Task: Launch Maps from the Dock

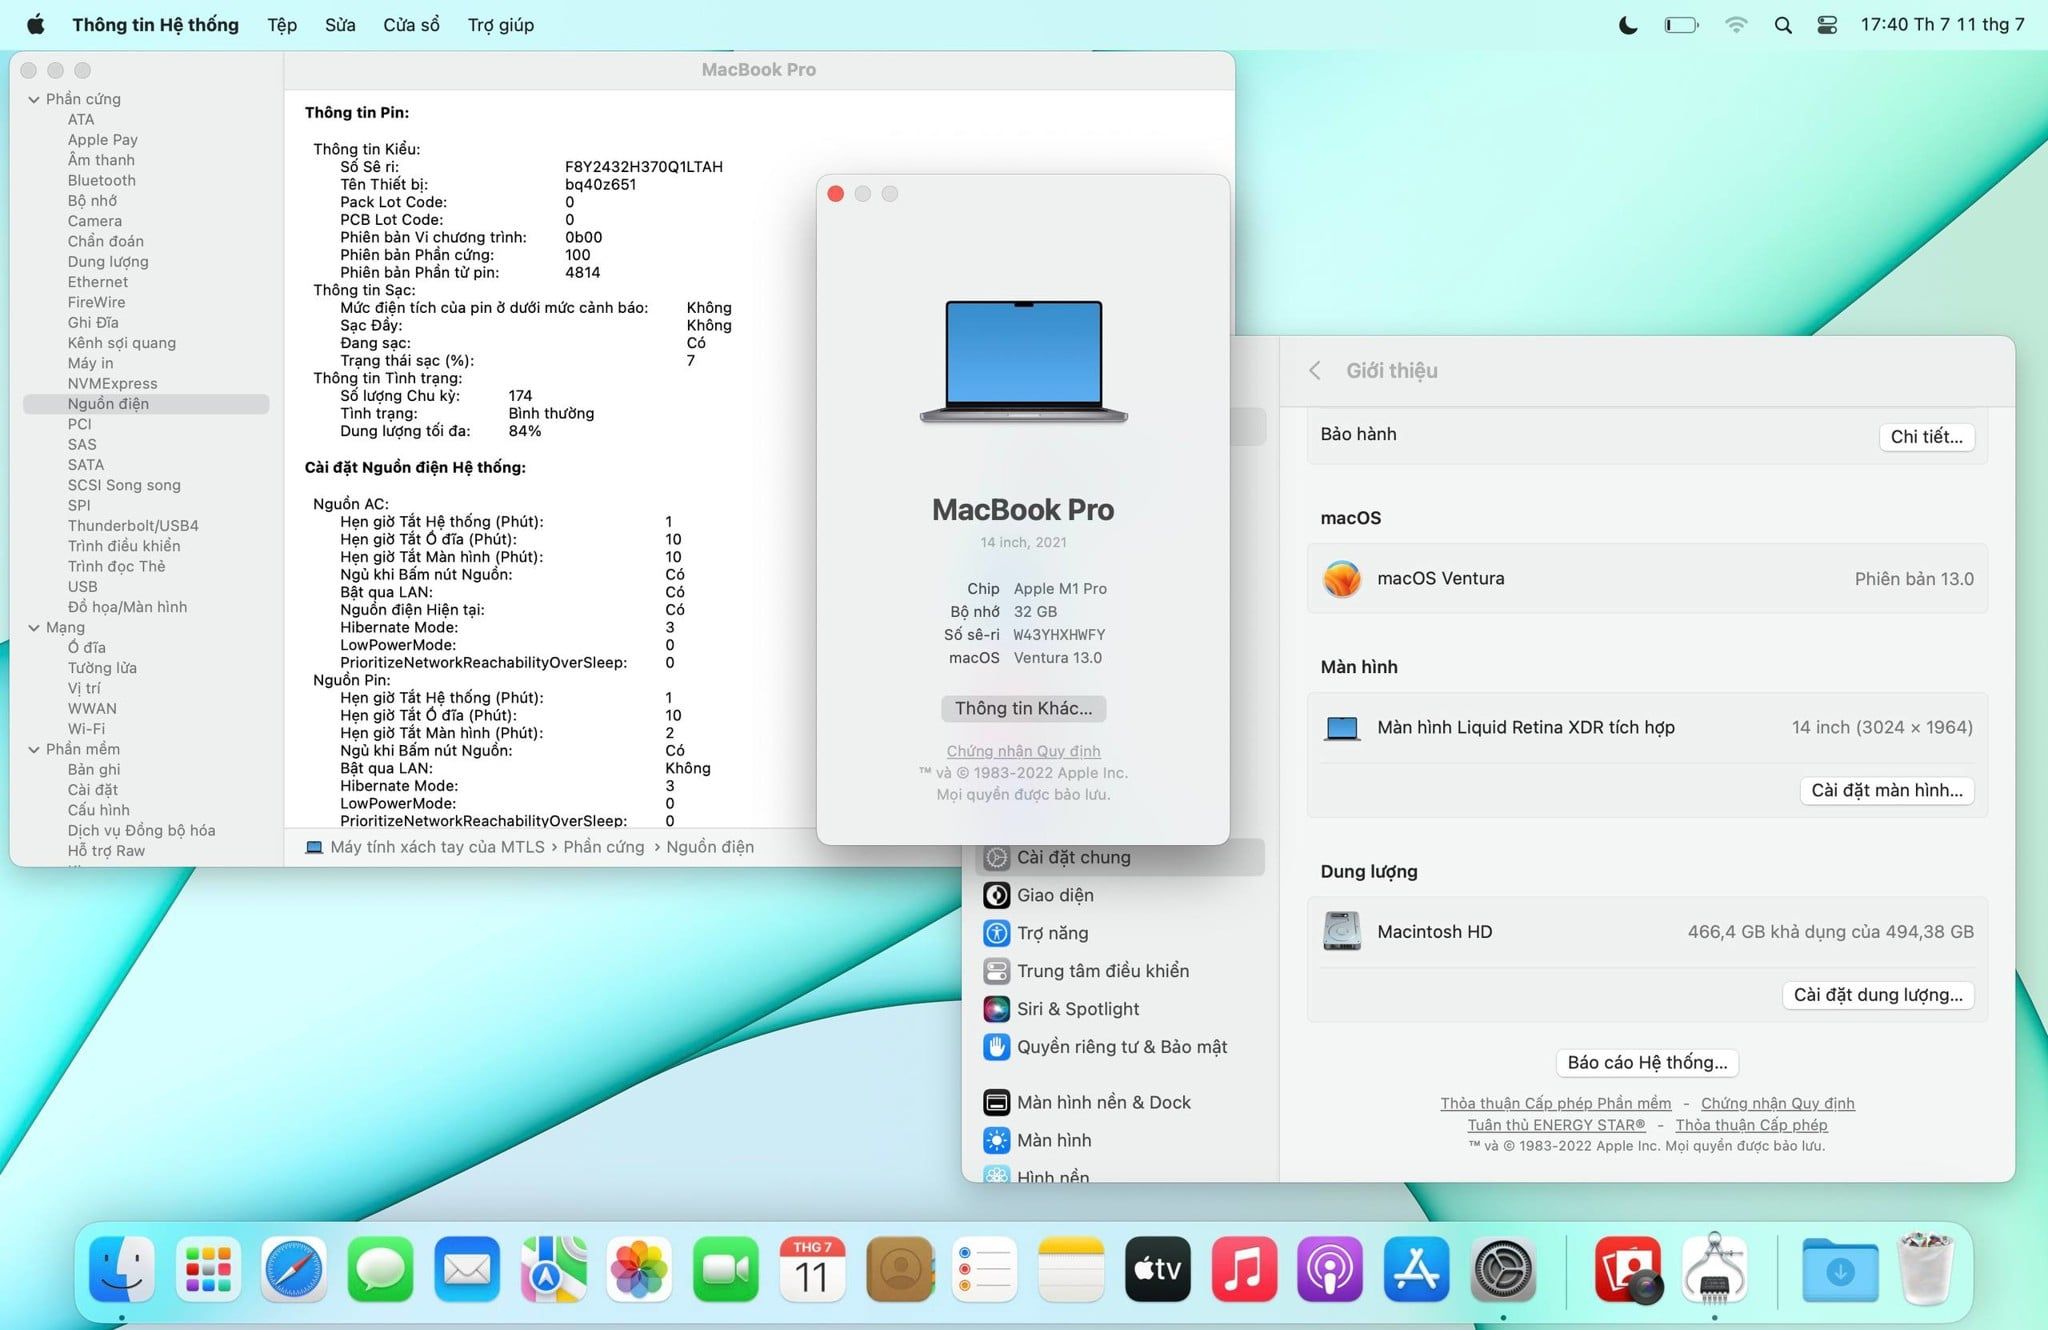Action: (553, 1269)
